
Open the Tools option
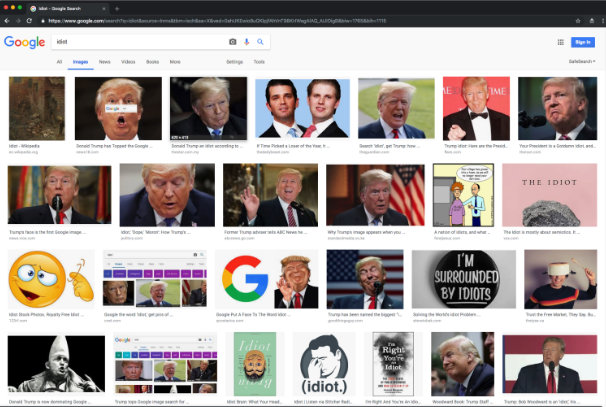click(259, 62)
